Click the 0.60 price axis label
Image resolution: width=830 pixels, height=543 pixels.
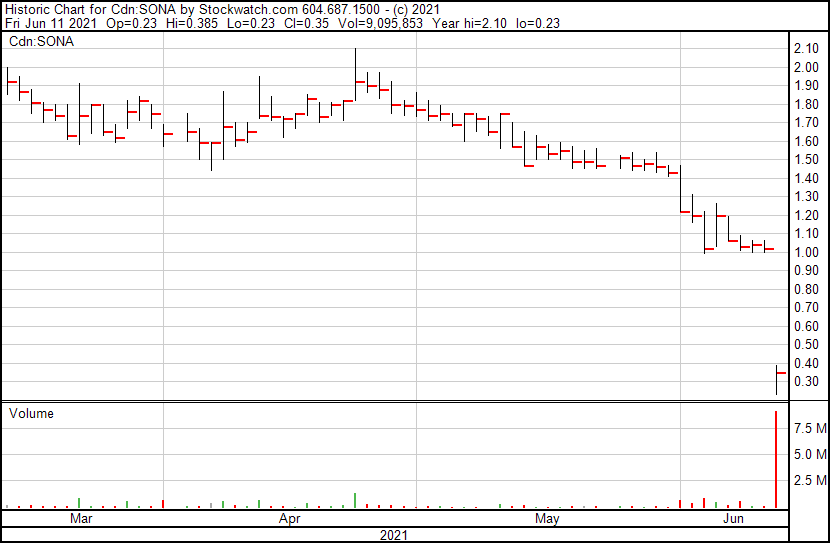tap(806, 326)
